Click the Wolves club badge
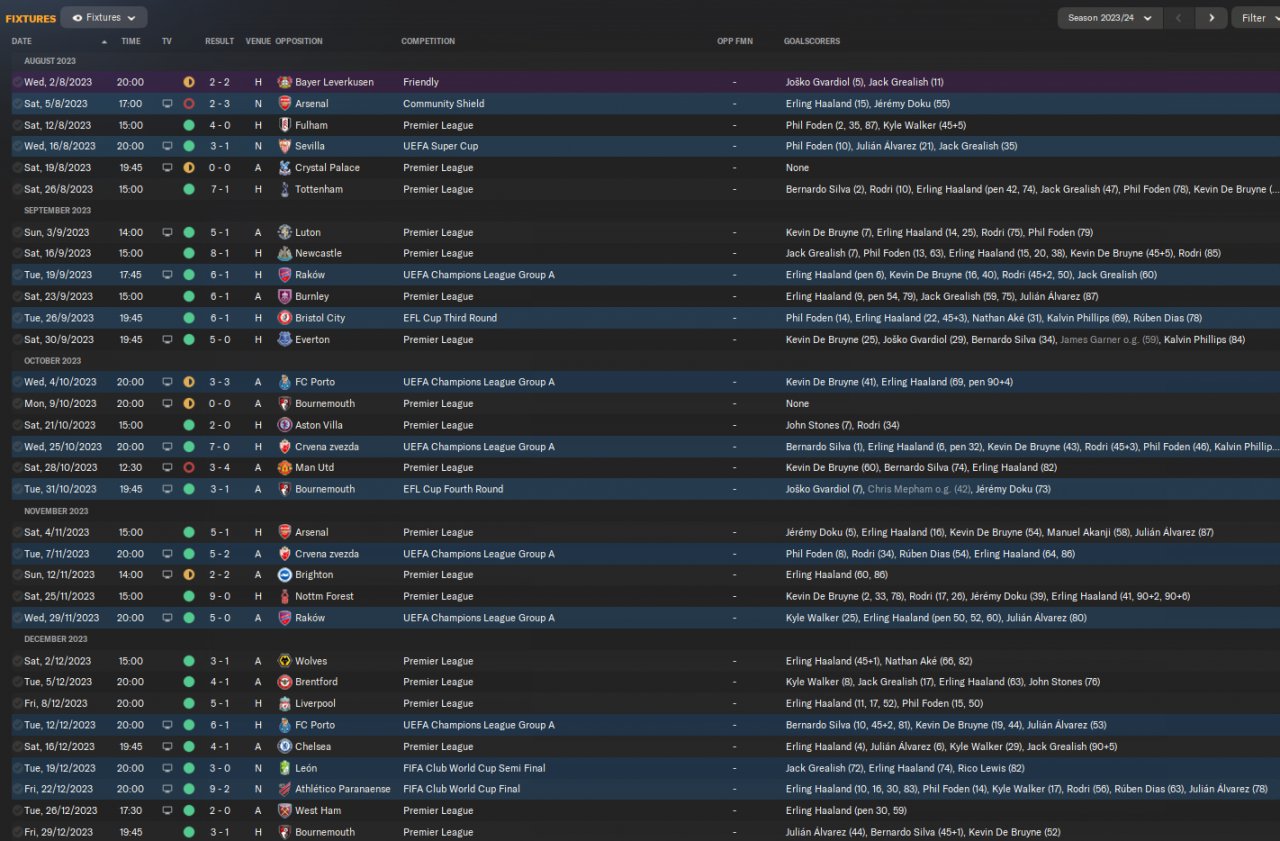Screen dimensions: 1280x841 coord(285,661)
